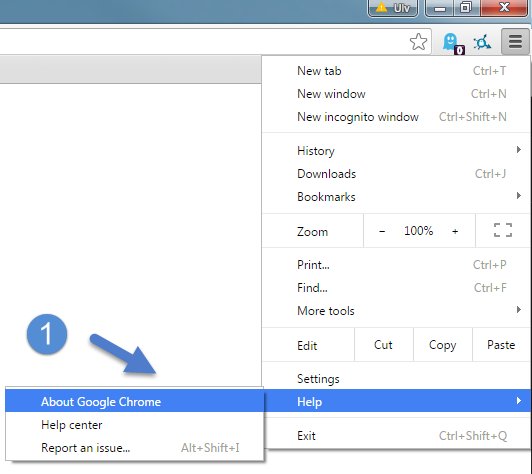Open the Downloads page
This screenshot has height=474, width=532.
click(396, 174)
